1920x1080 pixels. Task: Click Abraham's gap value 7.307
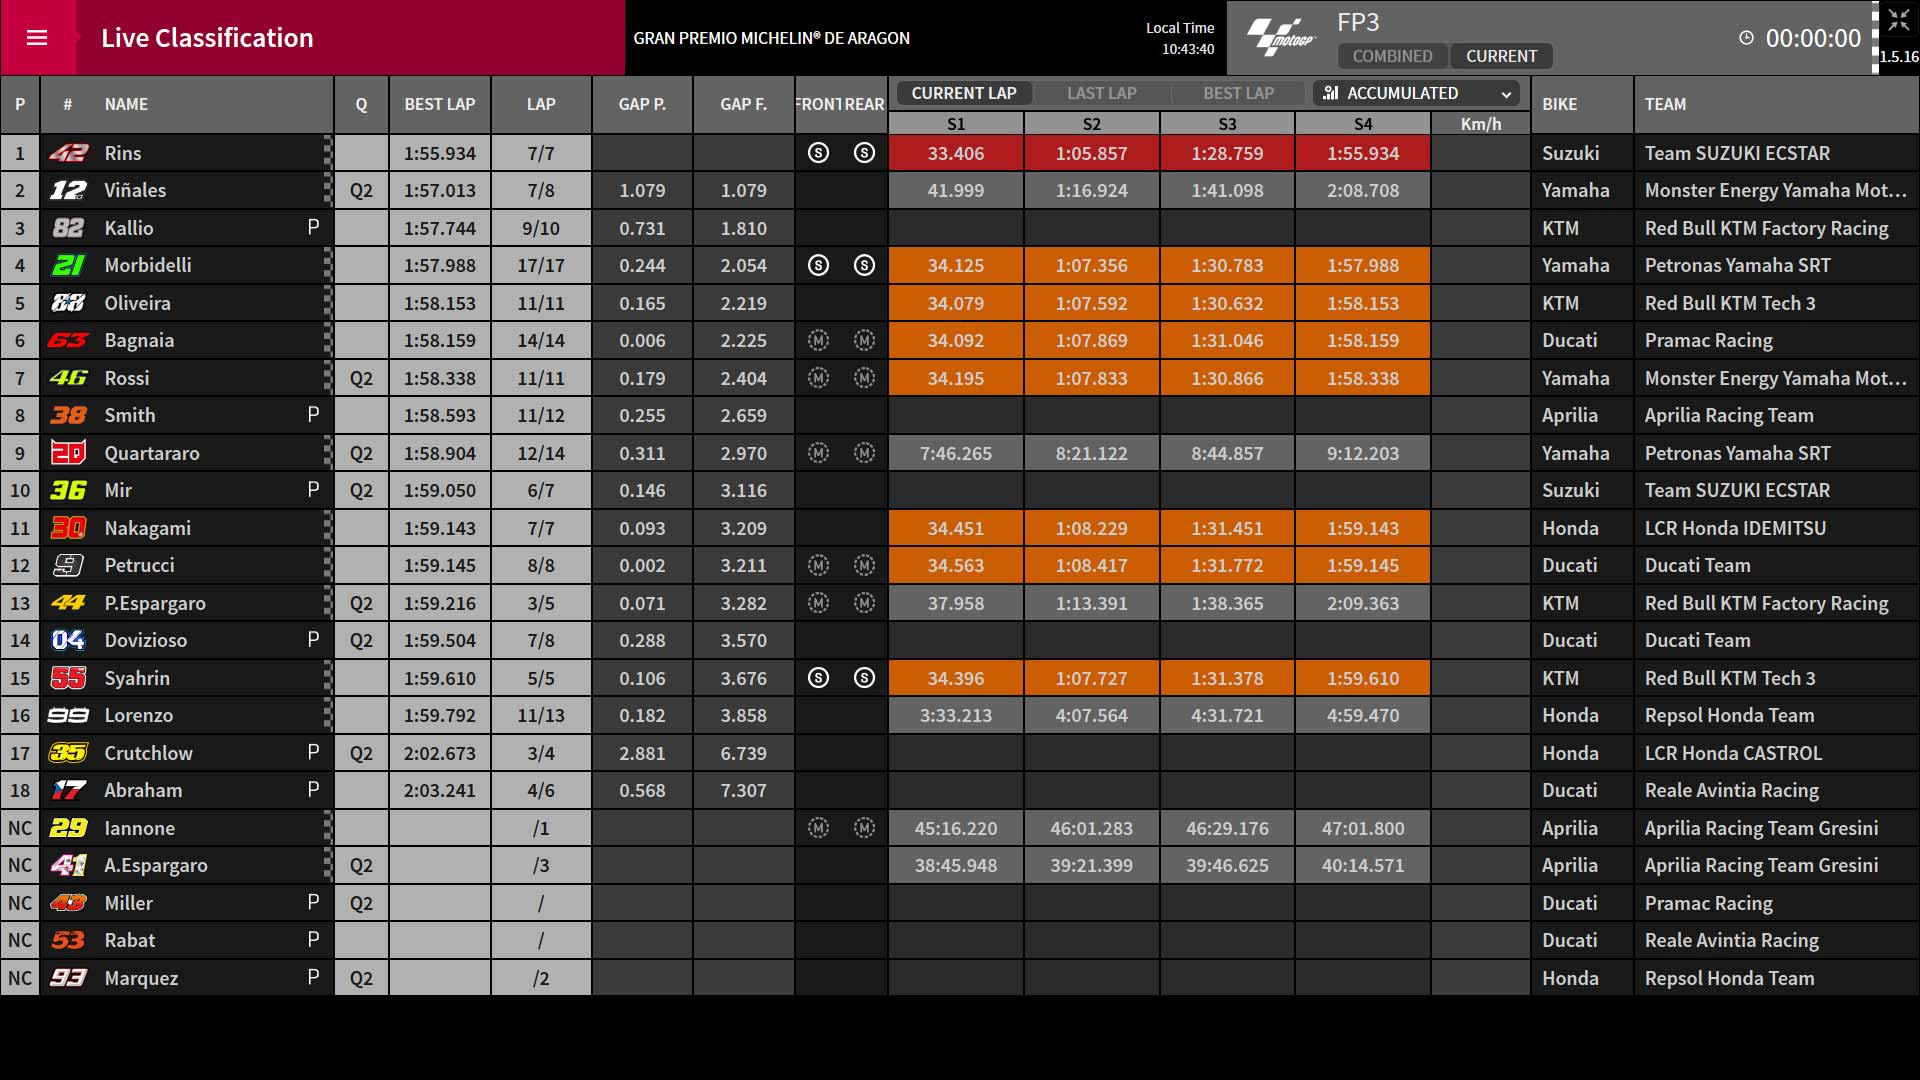point(744,790)
